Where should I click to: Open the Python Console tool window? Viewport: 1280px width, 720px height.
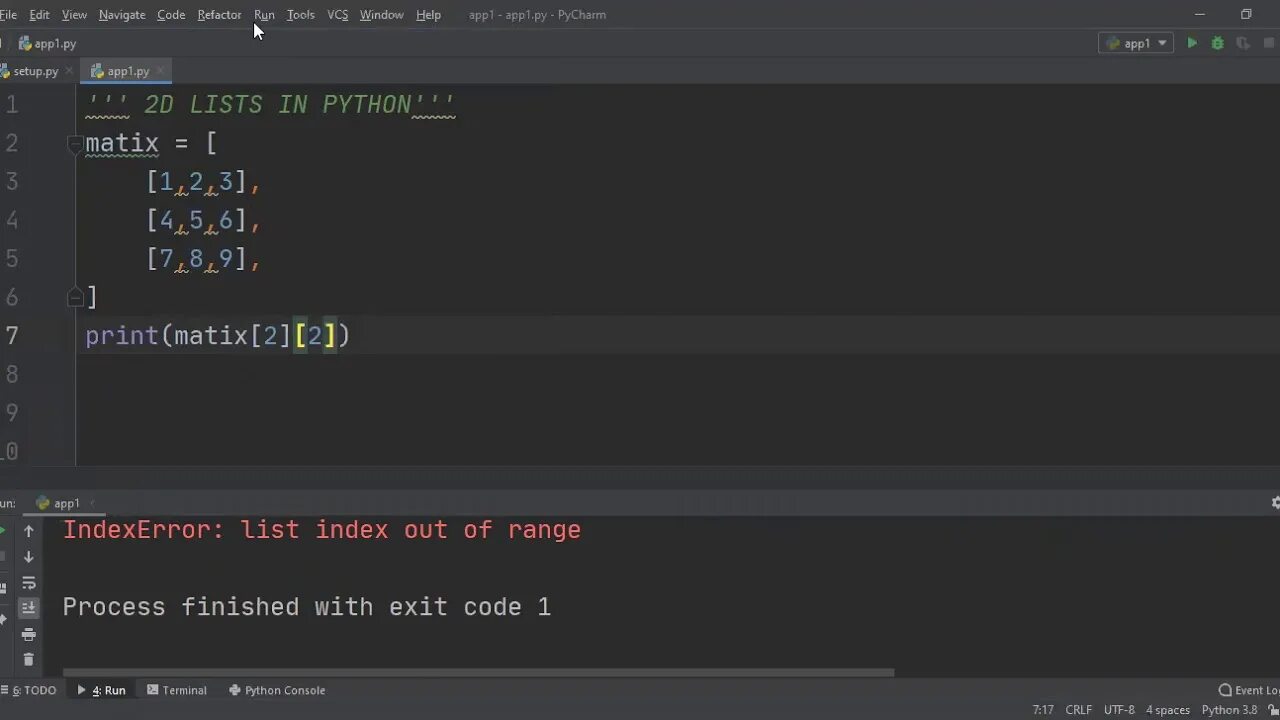pyautogui.click(x=277, y=690)
